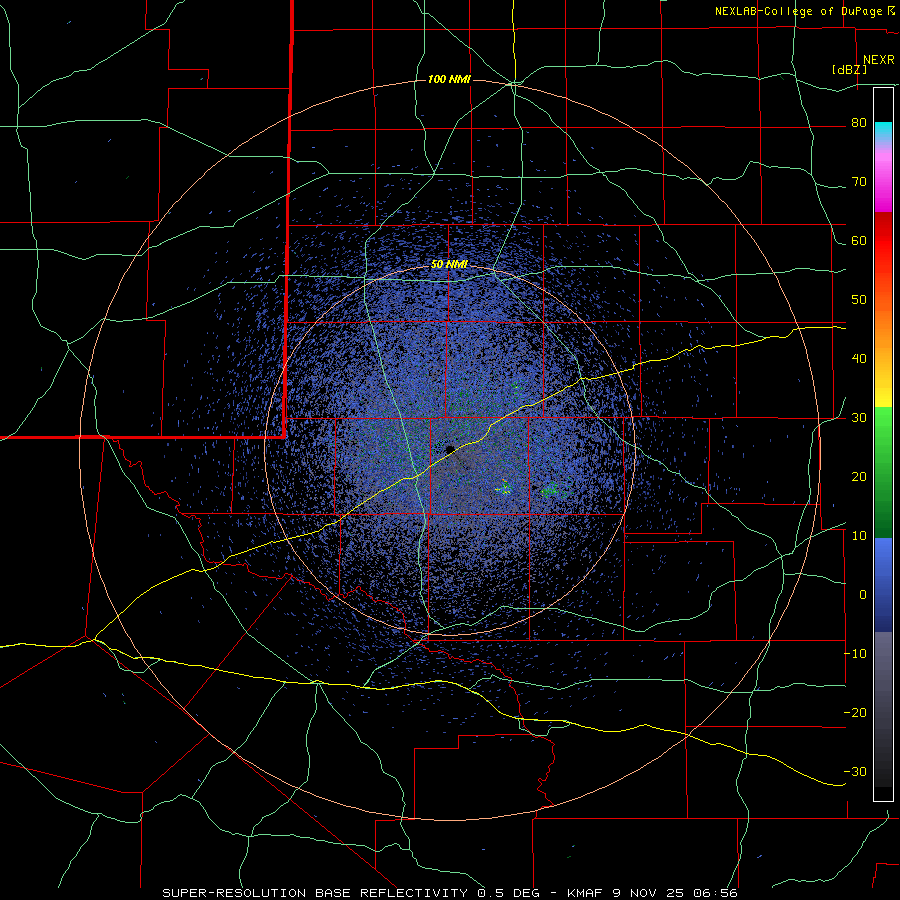
Task: Click the 50 NMI range ring label
Action: tap(449, 265)
